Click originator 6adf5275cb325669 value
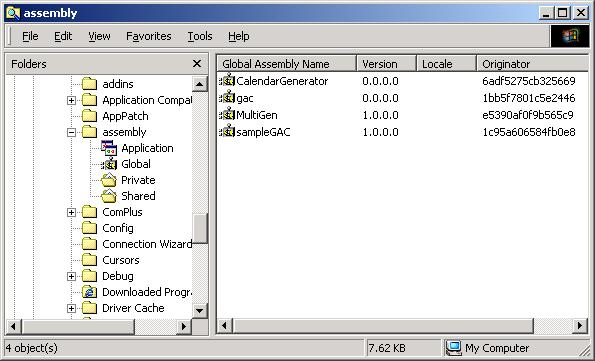The image size is (595, 361). [x=529, y=81]
